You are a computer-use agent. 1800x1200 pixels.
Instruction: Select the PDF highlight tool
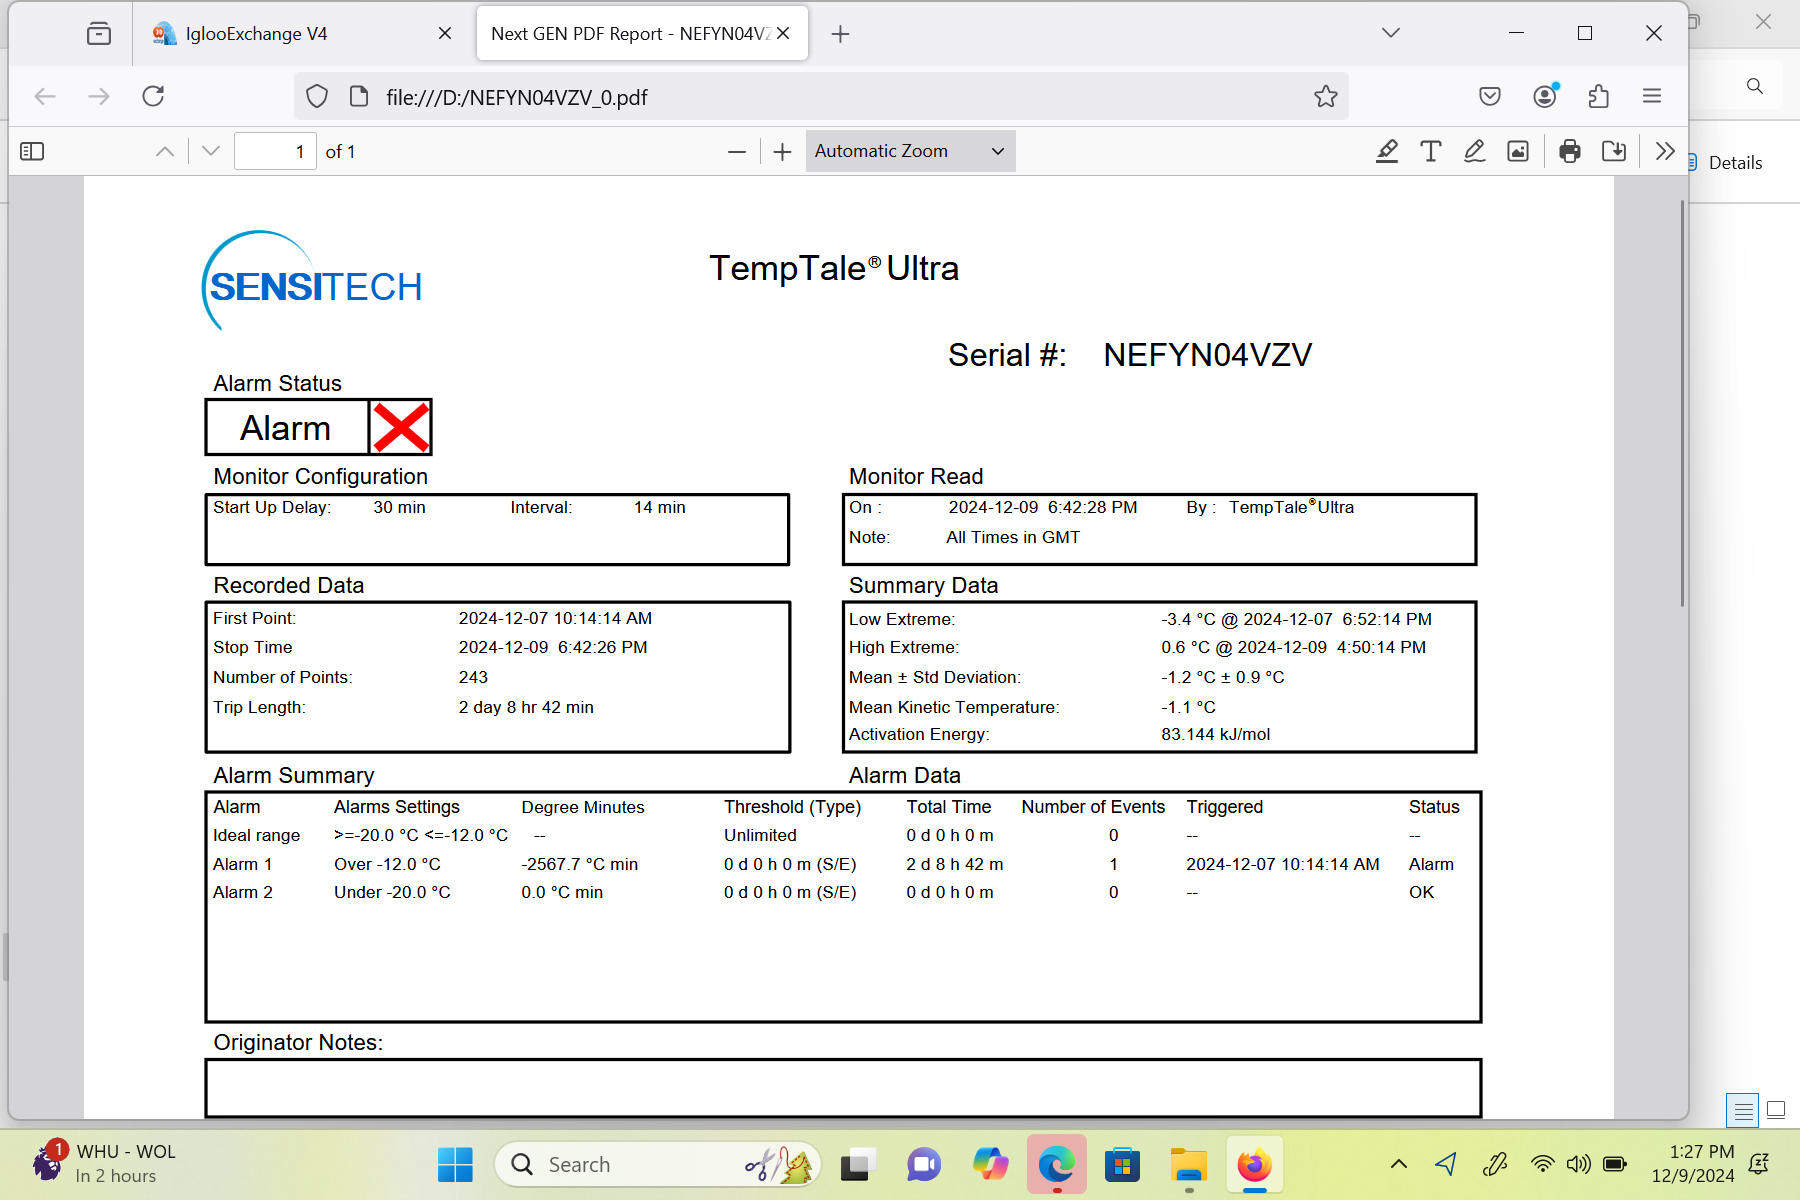[1387, 151]
